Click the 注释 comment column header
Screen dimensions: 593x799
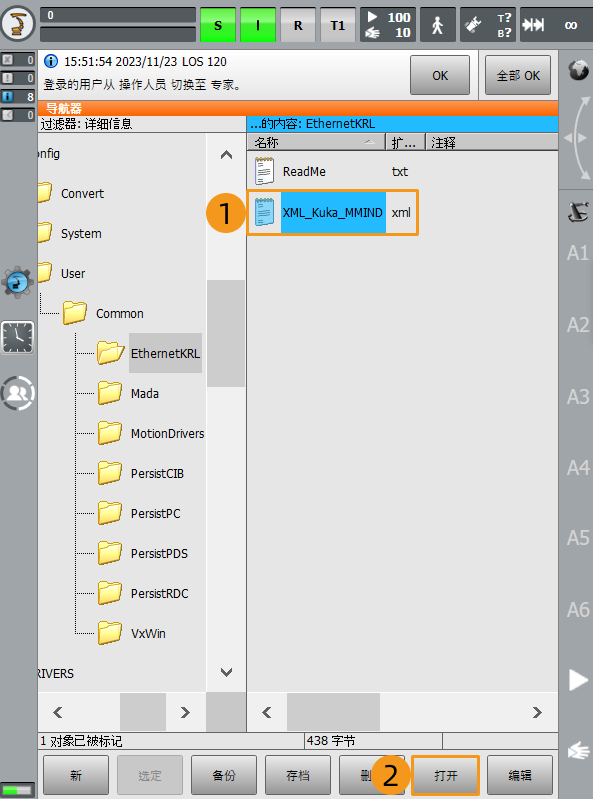coord(492,143)
